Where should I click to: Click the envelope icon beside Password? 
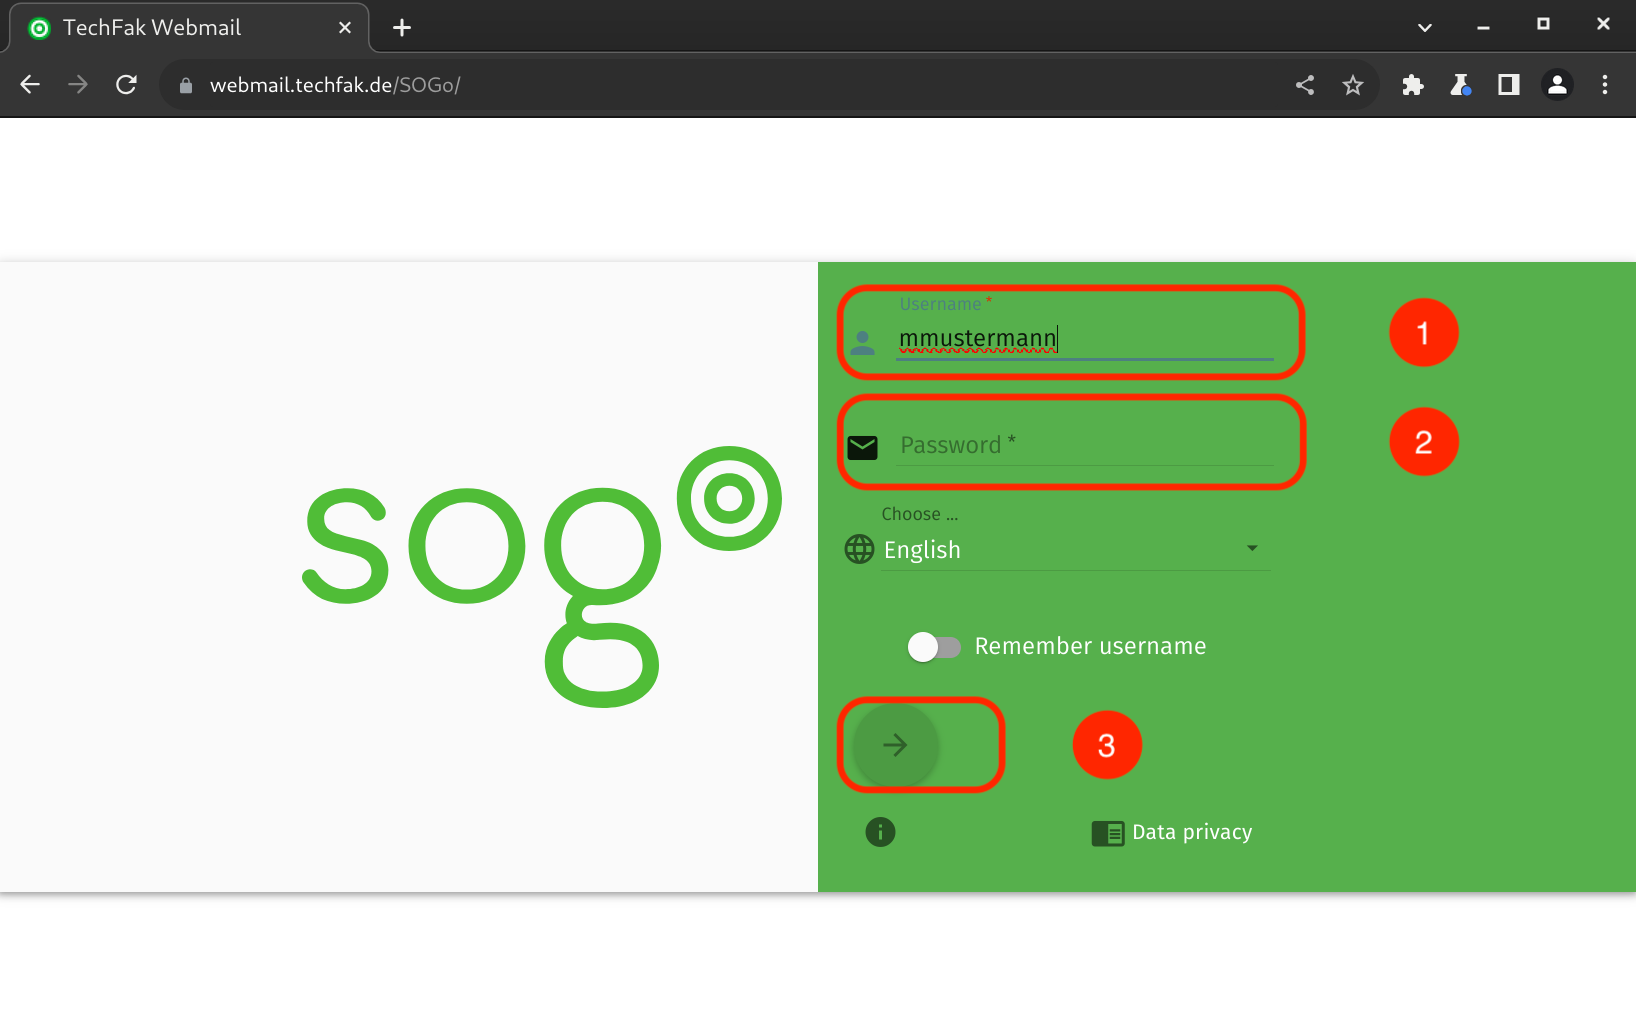pyautogui.click(x=862, y=447)
